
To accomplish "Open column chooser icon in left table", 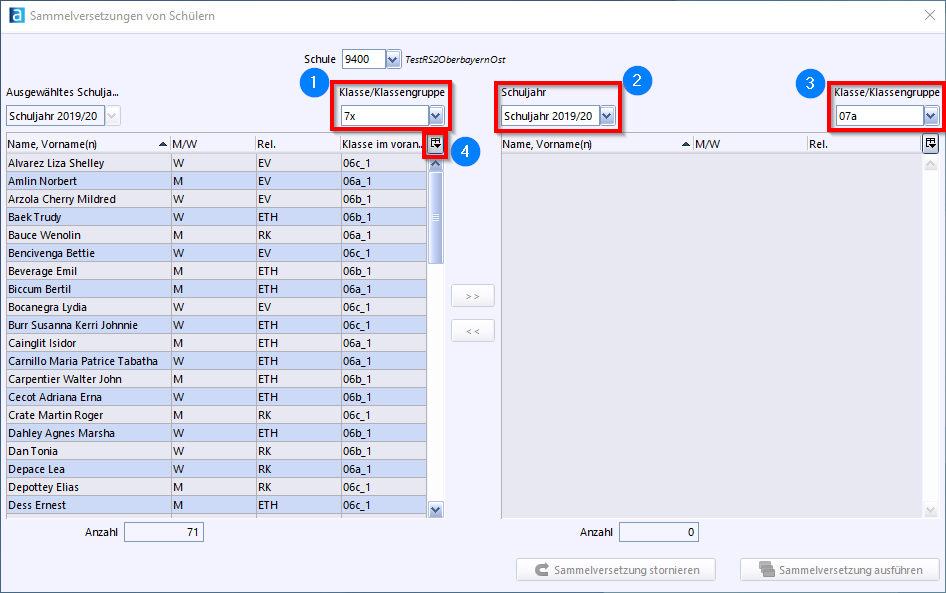I will pyautogui.click(x=435, y=144).
